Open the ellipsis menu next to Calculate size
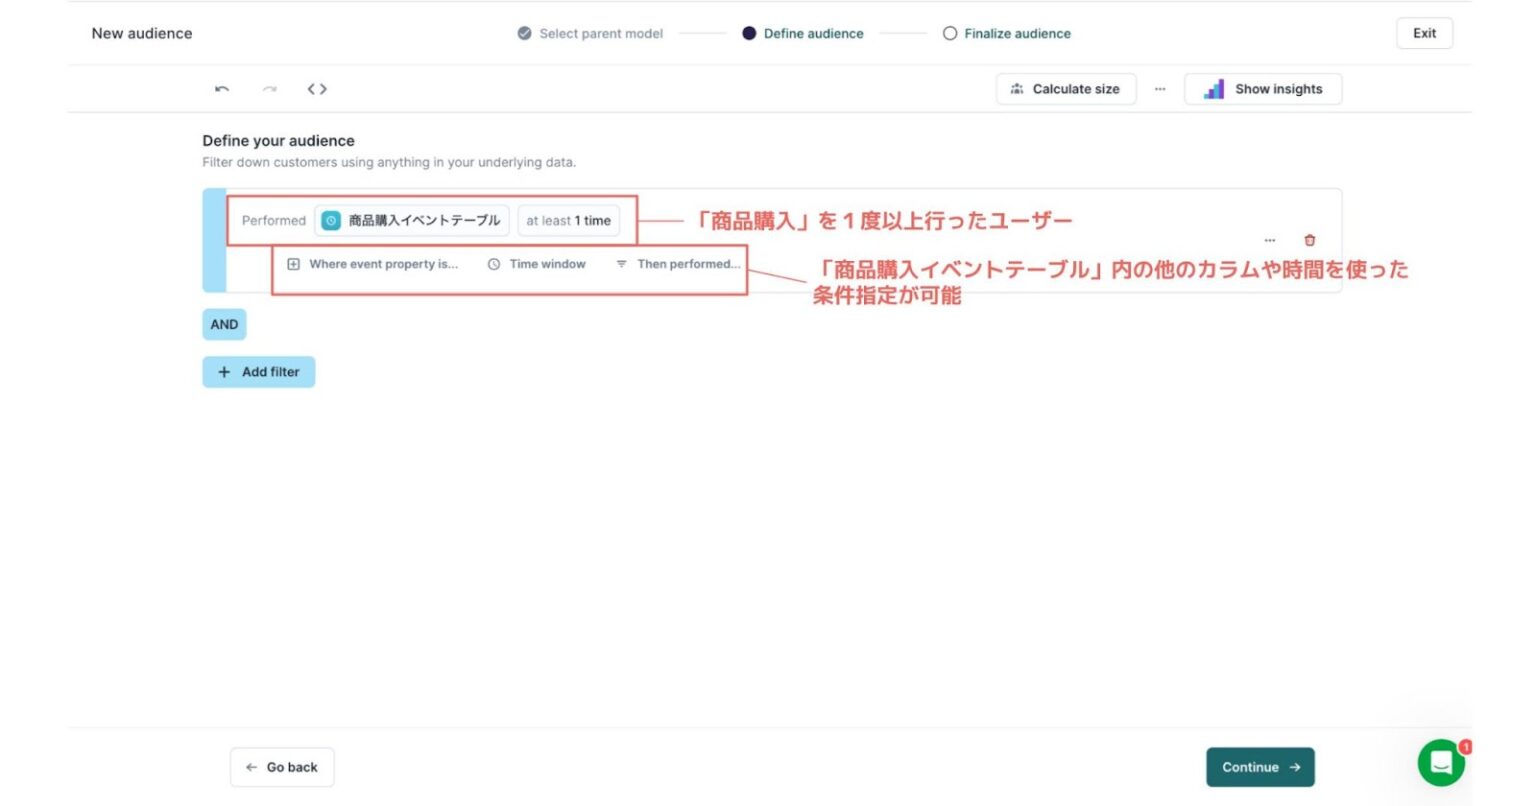1536x806 pixels. 1160,88
